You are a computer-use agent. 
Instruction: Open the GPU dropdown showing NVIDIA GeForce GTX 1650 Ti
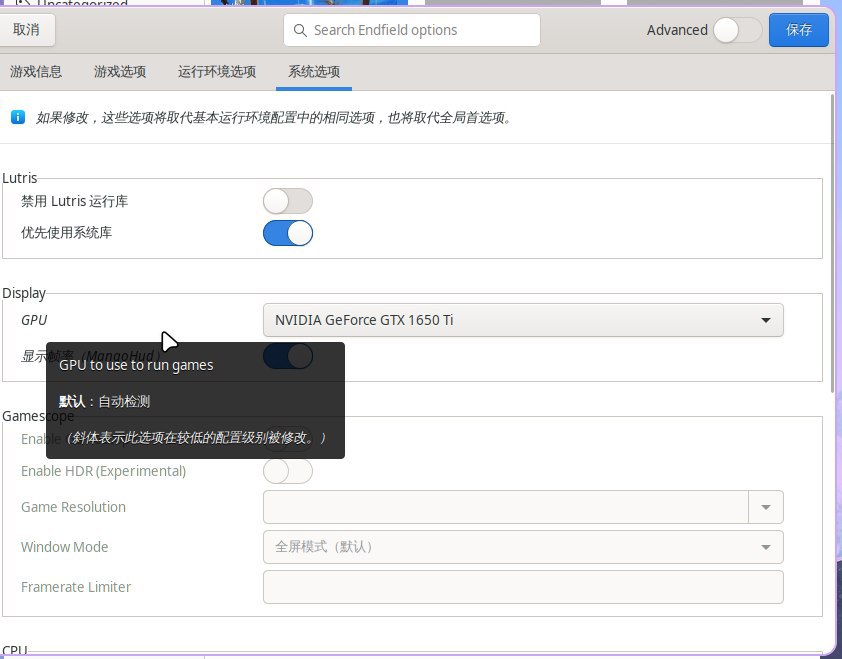point(523,320)
